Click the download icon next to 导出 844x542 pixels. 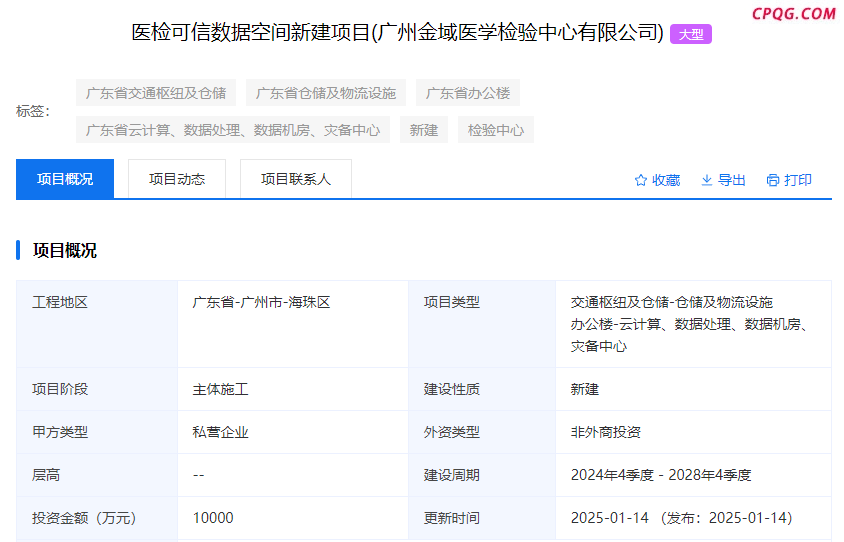707,180
